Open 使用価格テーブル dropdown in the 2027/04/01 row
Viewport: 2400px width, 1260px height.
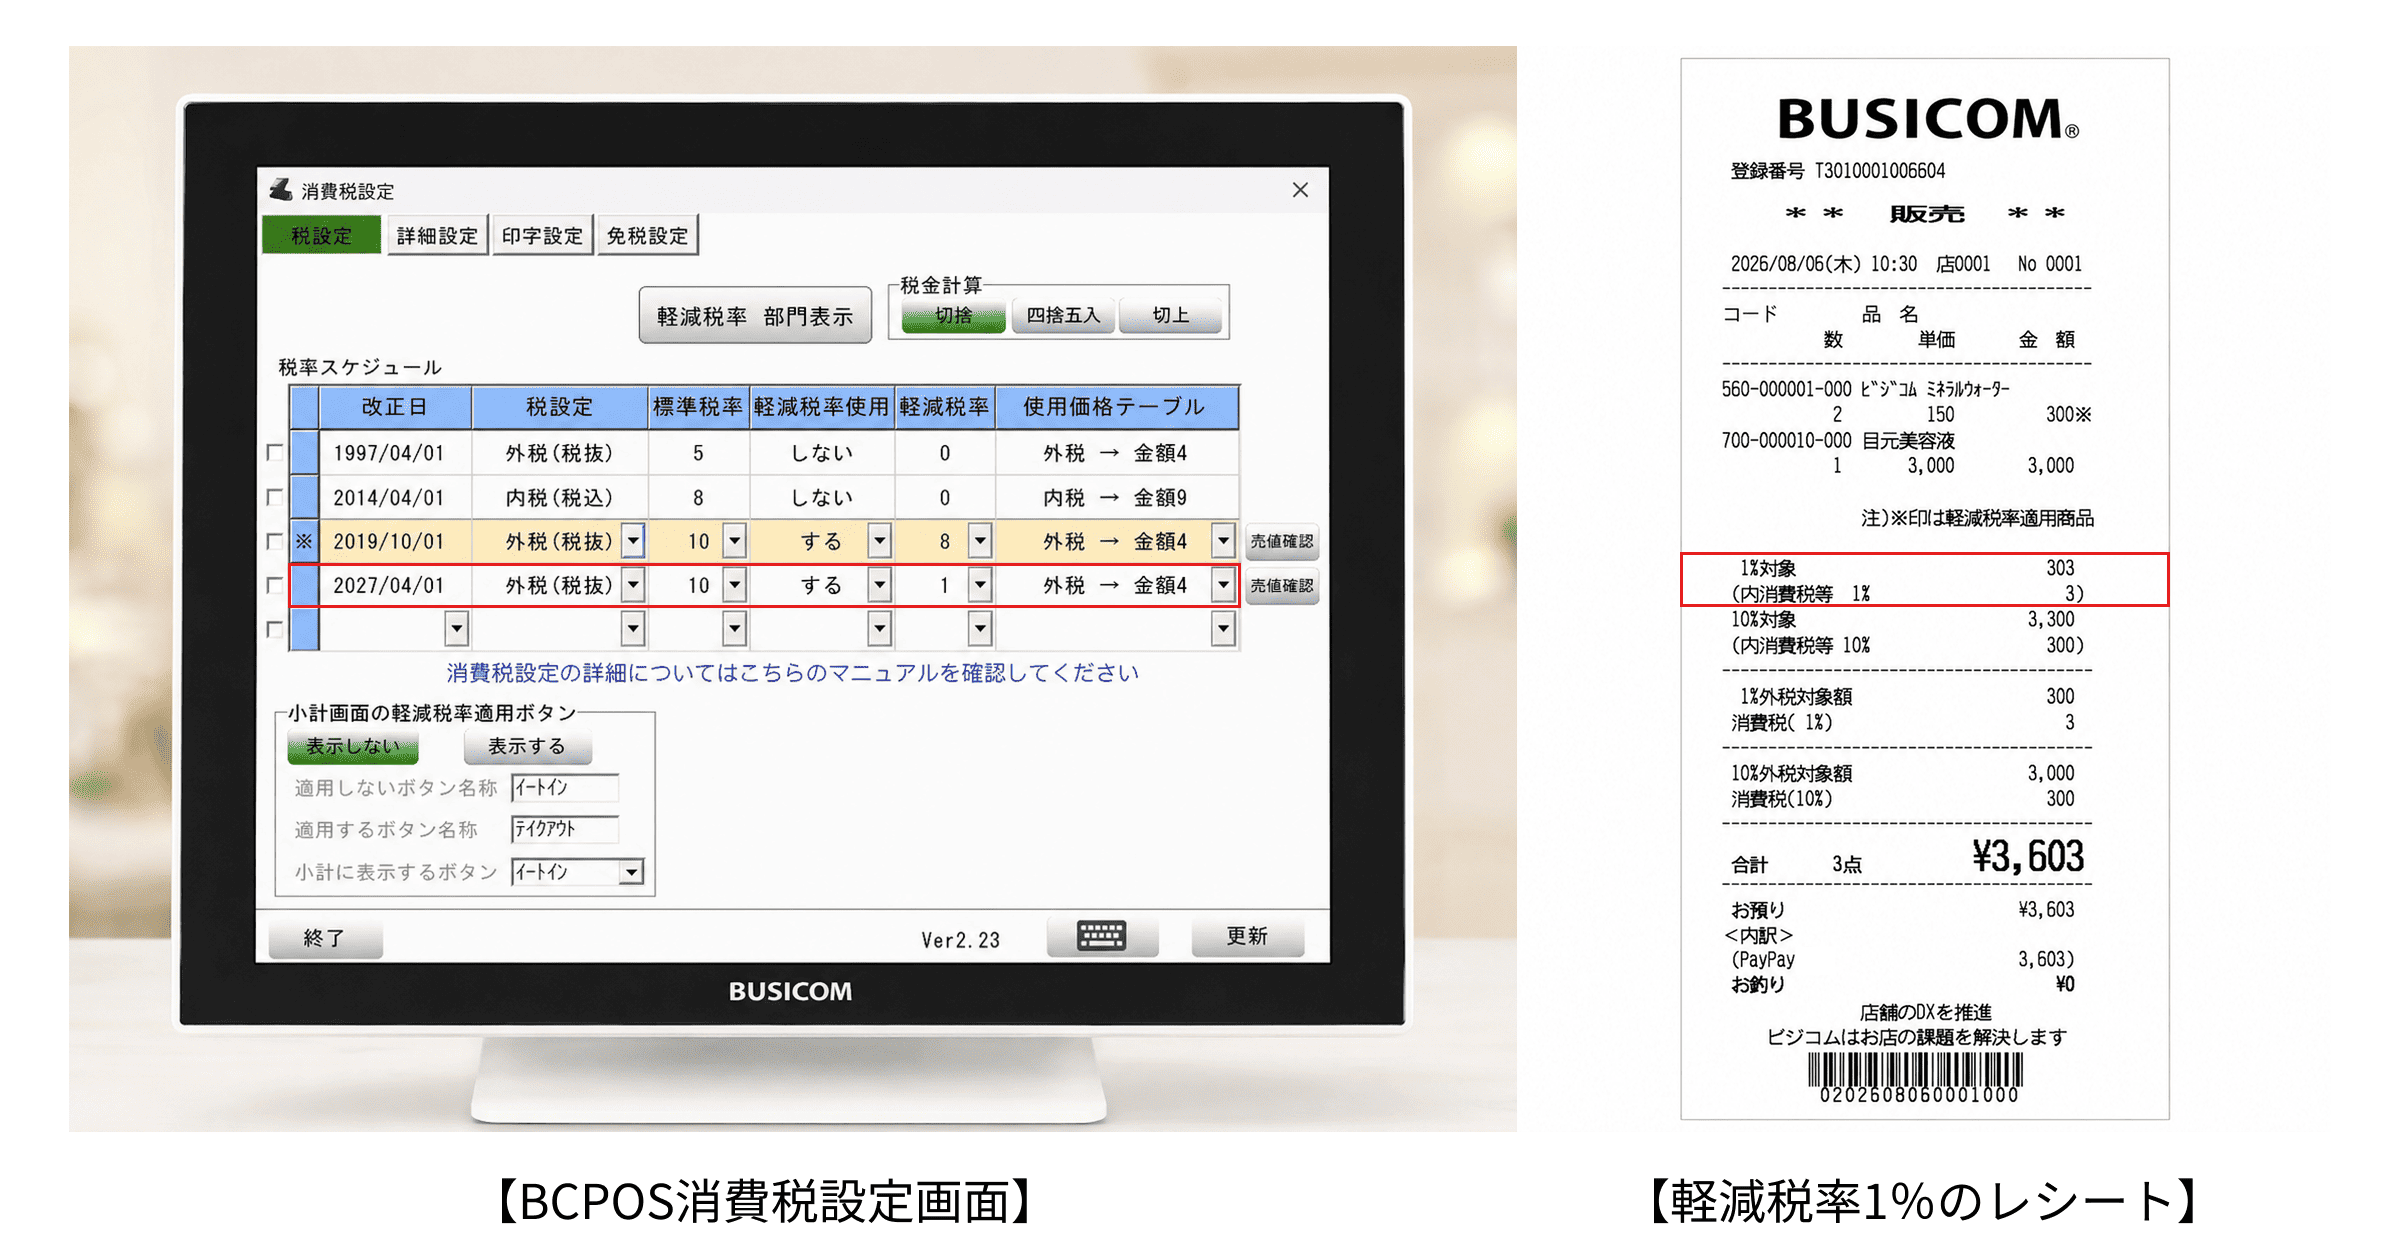coord(1224,585)
